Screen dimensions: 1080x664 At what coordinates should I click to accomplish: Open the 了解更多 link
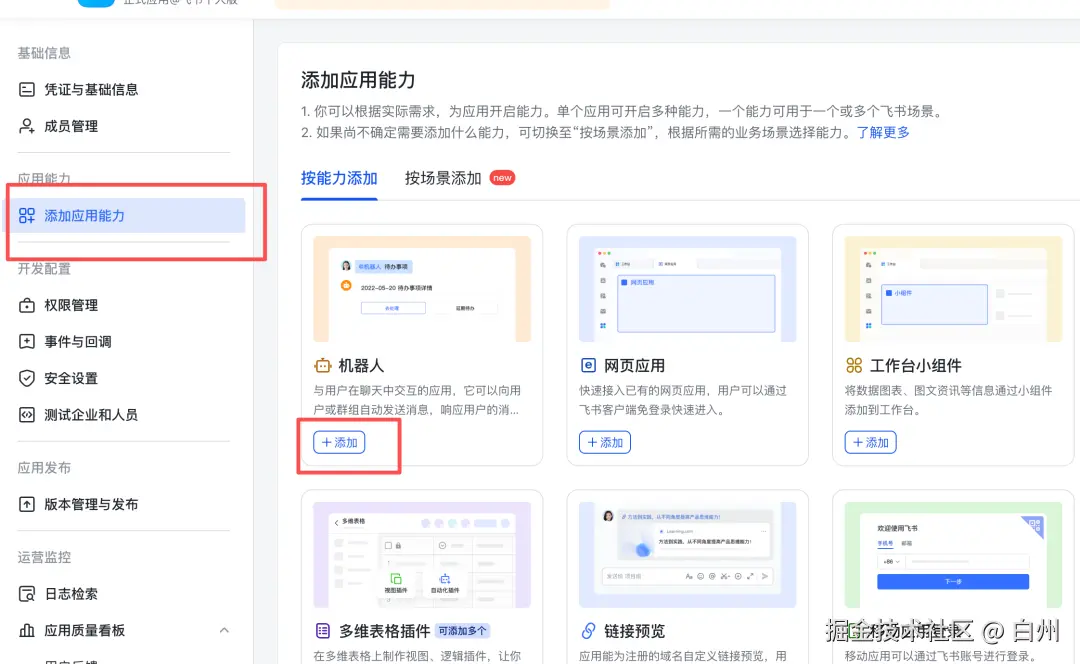[883, 132]
